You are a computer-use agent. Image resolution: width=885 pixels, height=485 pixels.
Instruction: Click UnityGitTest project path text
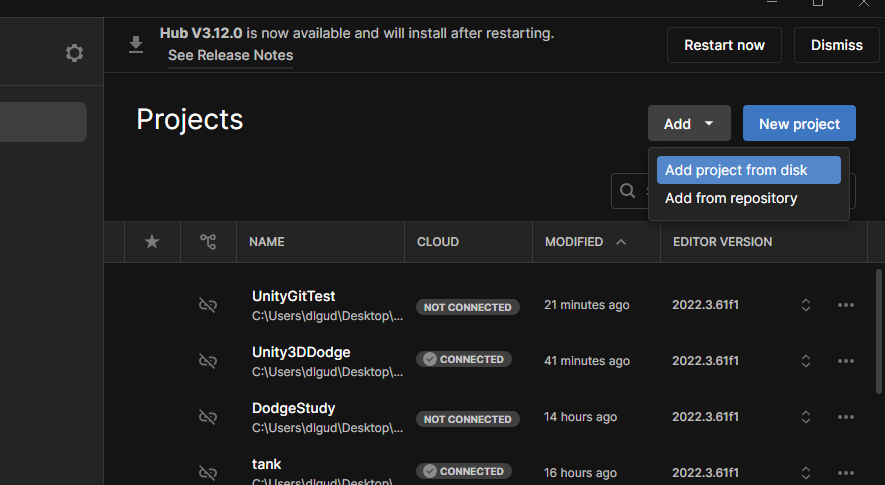[x=327, y=316]
